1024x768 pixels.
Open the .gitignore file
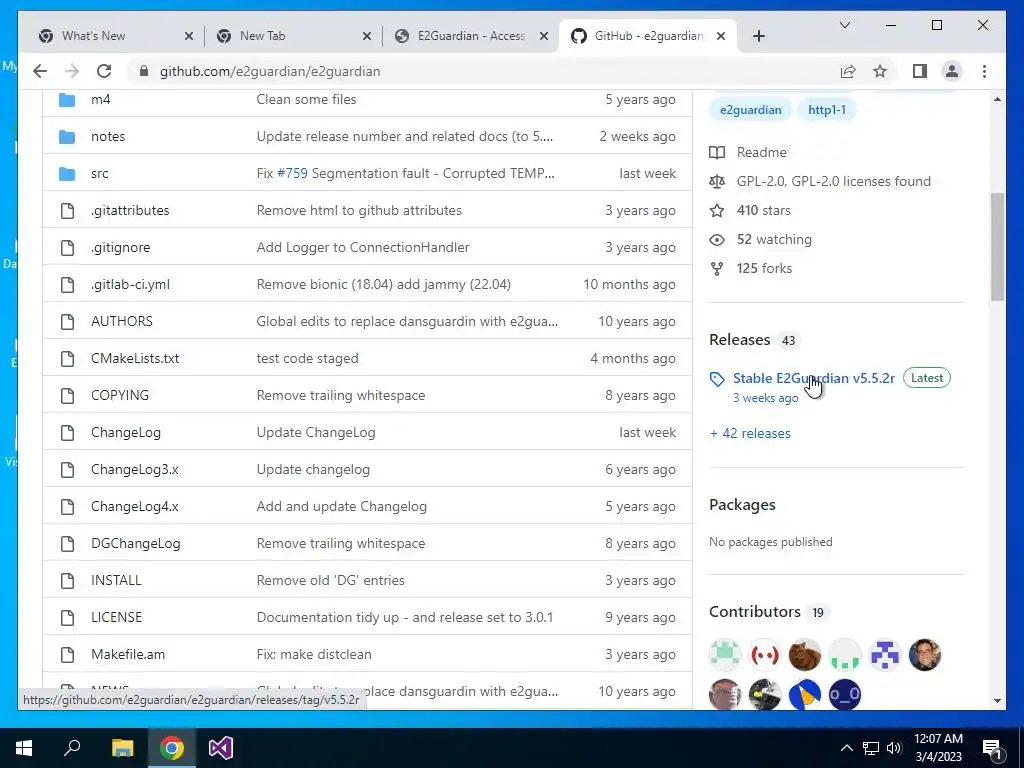pyautogui.click(x=120, y=248)
